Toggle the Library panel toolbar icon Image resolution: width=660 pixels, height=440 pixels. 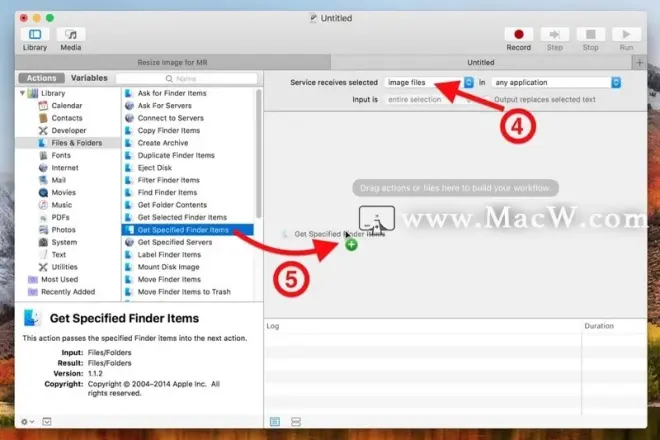(35, 35)
